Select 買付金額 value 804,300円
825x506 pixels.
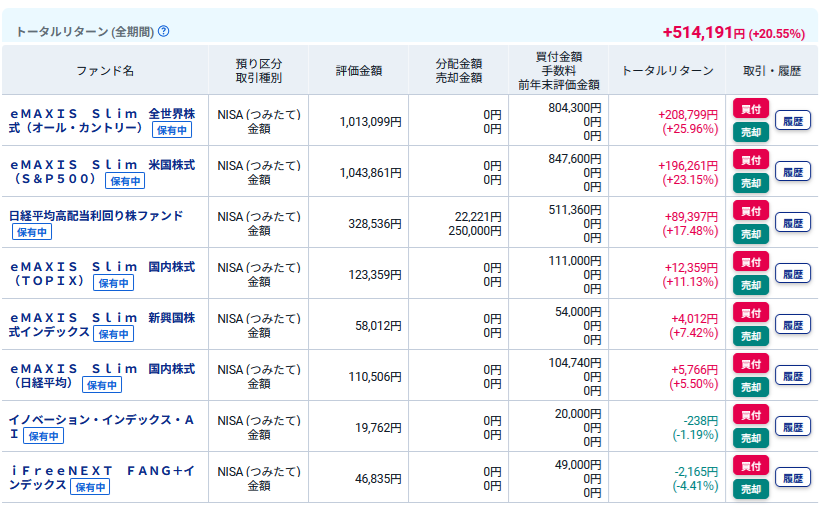tap(575, 108)
